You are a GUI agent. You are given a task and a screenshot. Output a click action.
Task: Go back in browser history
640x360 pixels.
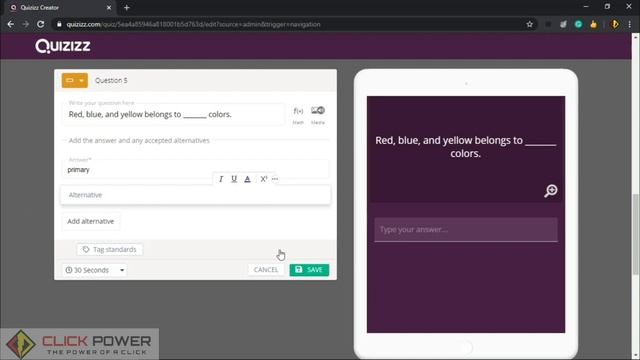click(11, 24)
